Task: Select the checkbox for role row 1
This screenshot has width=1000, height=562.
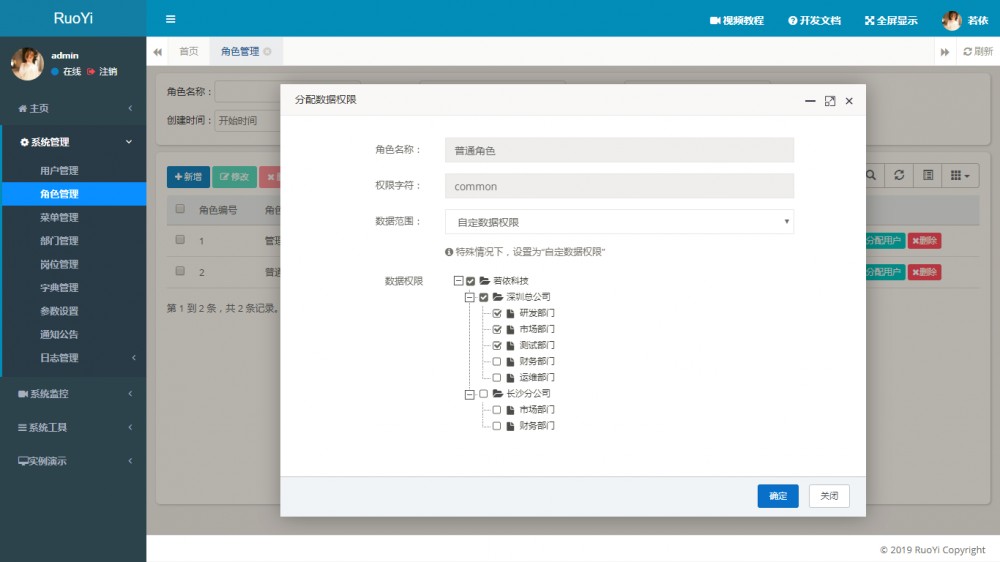Action: click(x=180, y=240)
